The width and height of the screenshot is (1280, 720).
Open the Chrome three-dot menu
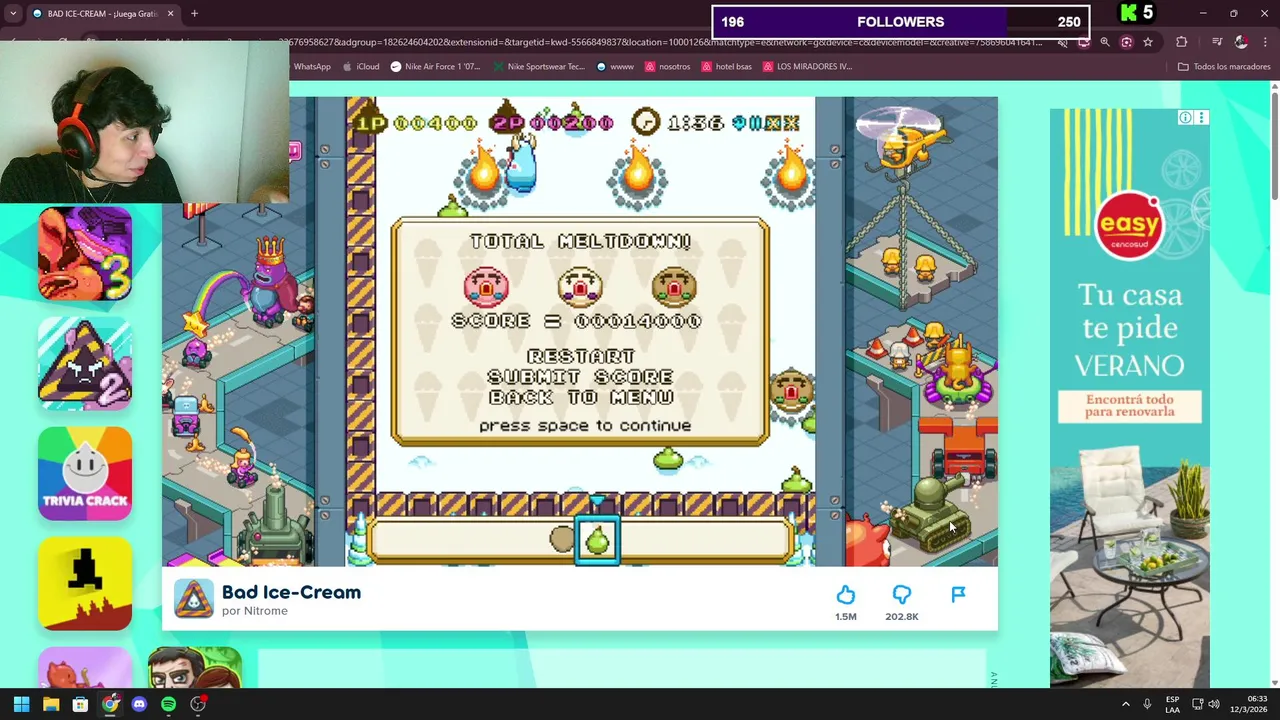pyautogui.click(x=1265, y=42)
